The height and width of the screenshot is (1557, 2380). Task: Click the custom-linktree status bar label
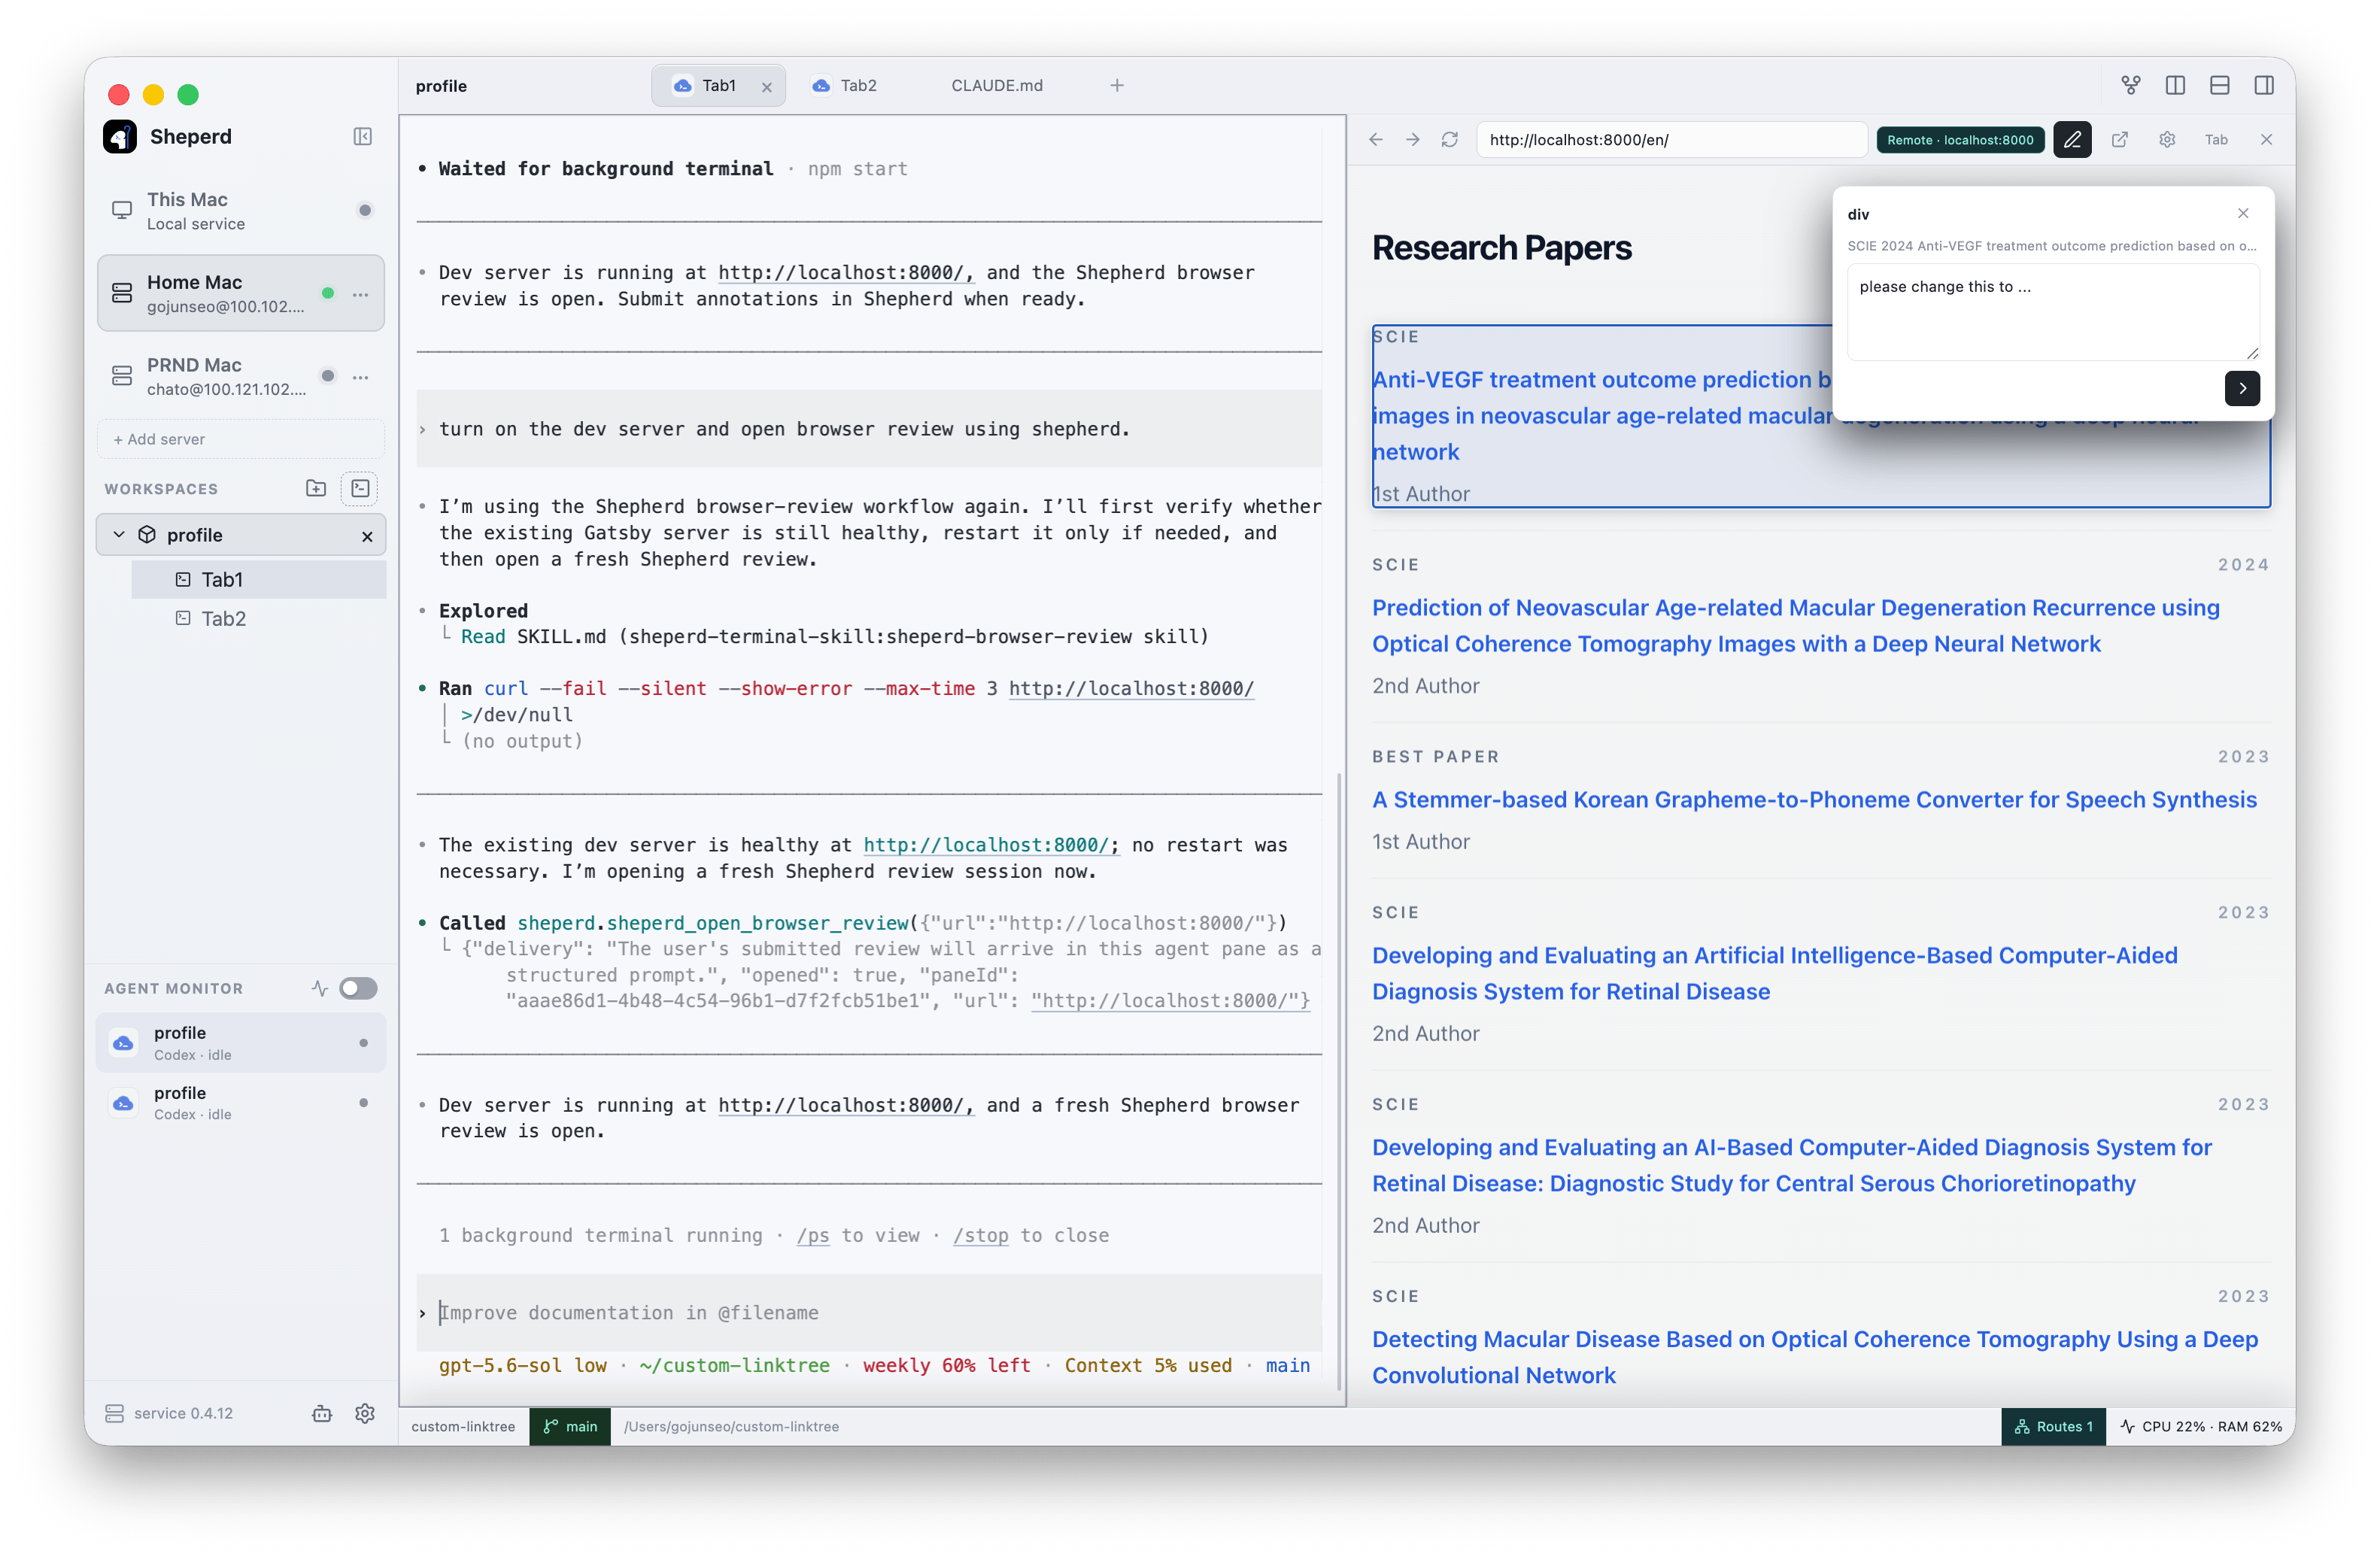tap(463, 1427)
